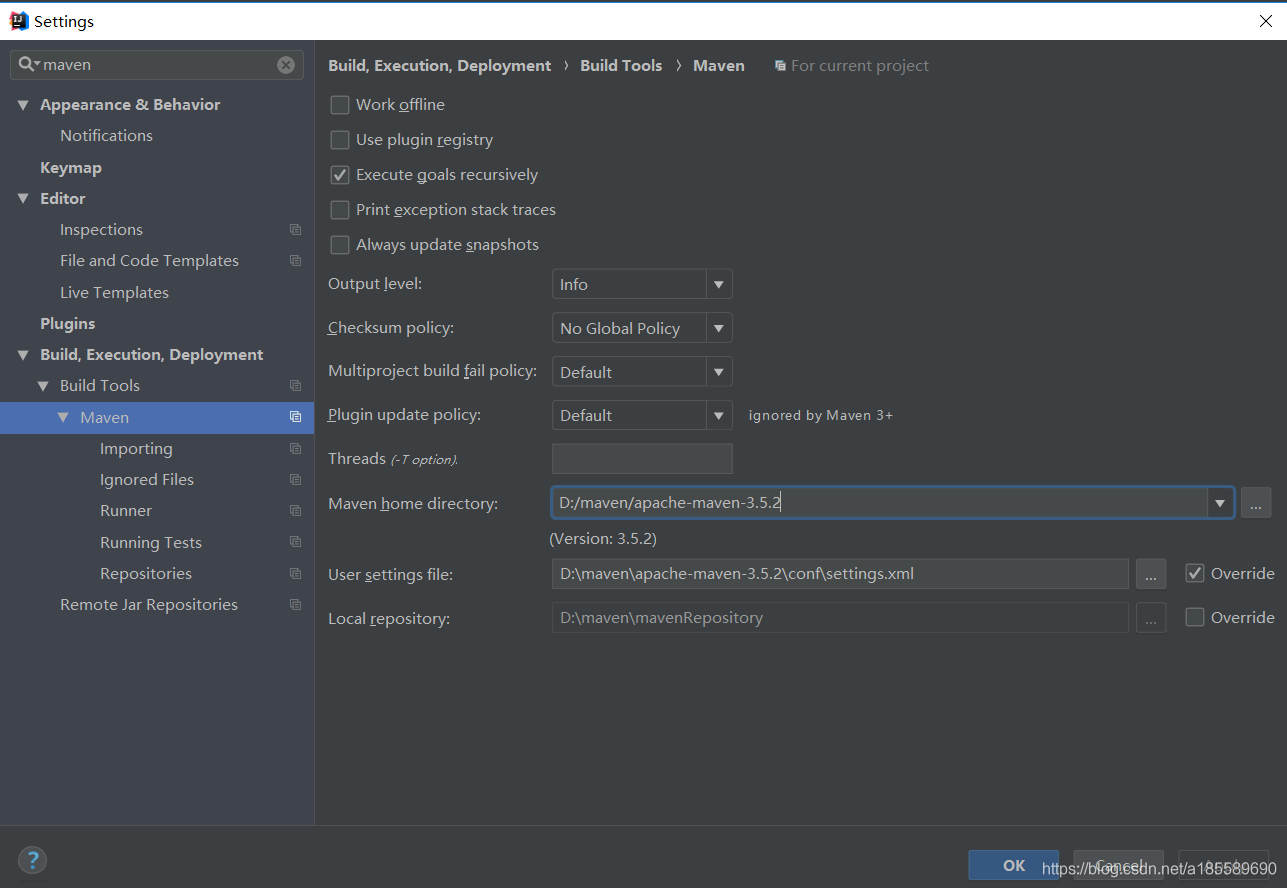Browse for Local repository with ... button

pos(1150,618)
